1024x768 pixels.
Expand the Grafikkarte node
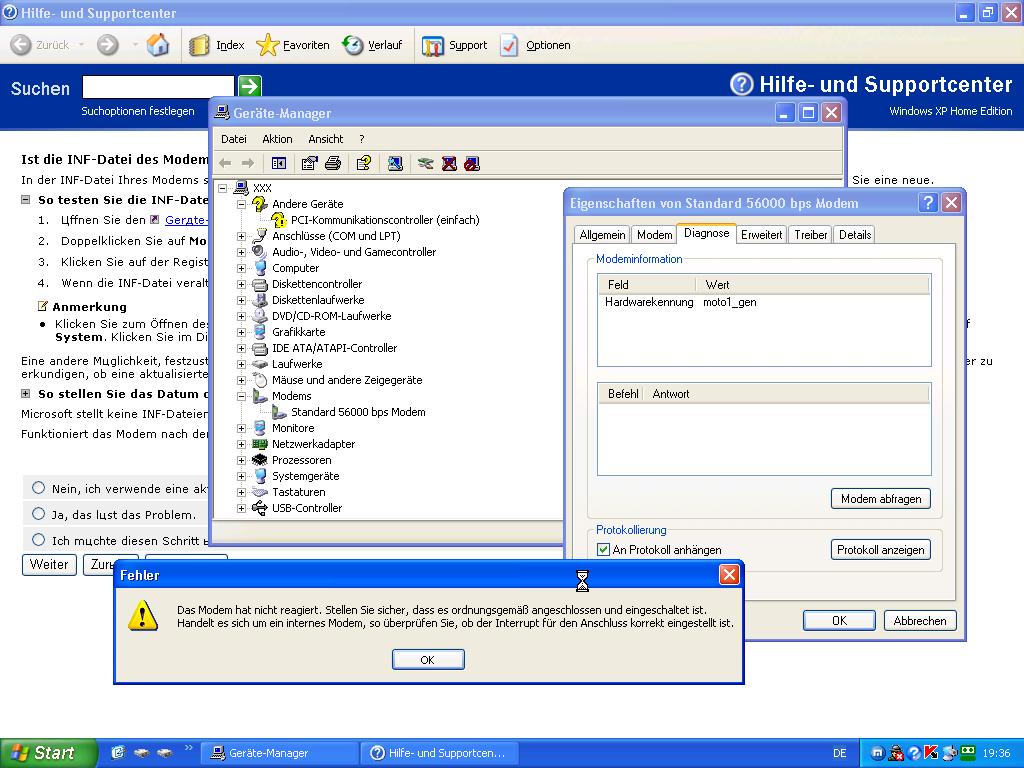[x=241, y=332]
